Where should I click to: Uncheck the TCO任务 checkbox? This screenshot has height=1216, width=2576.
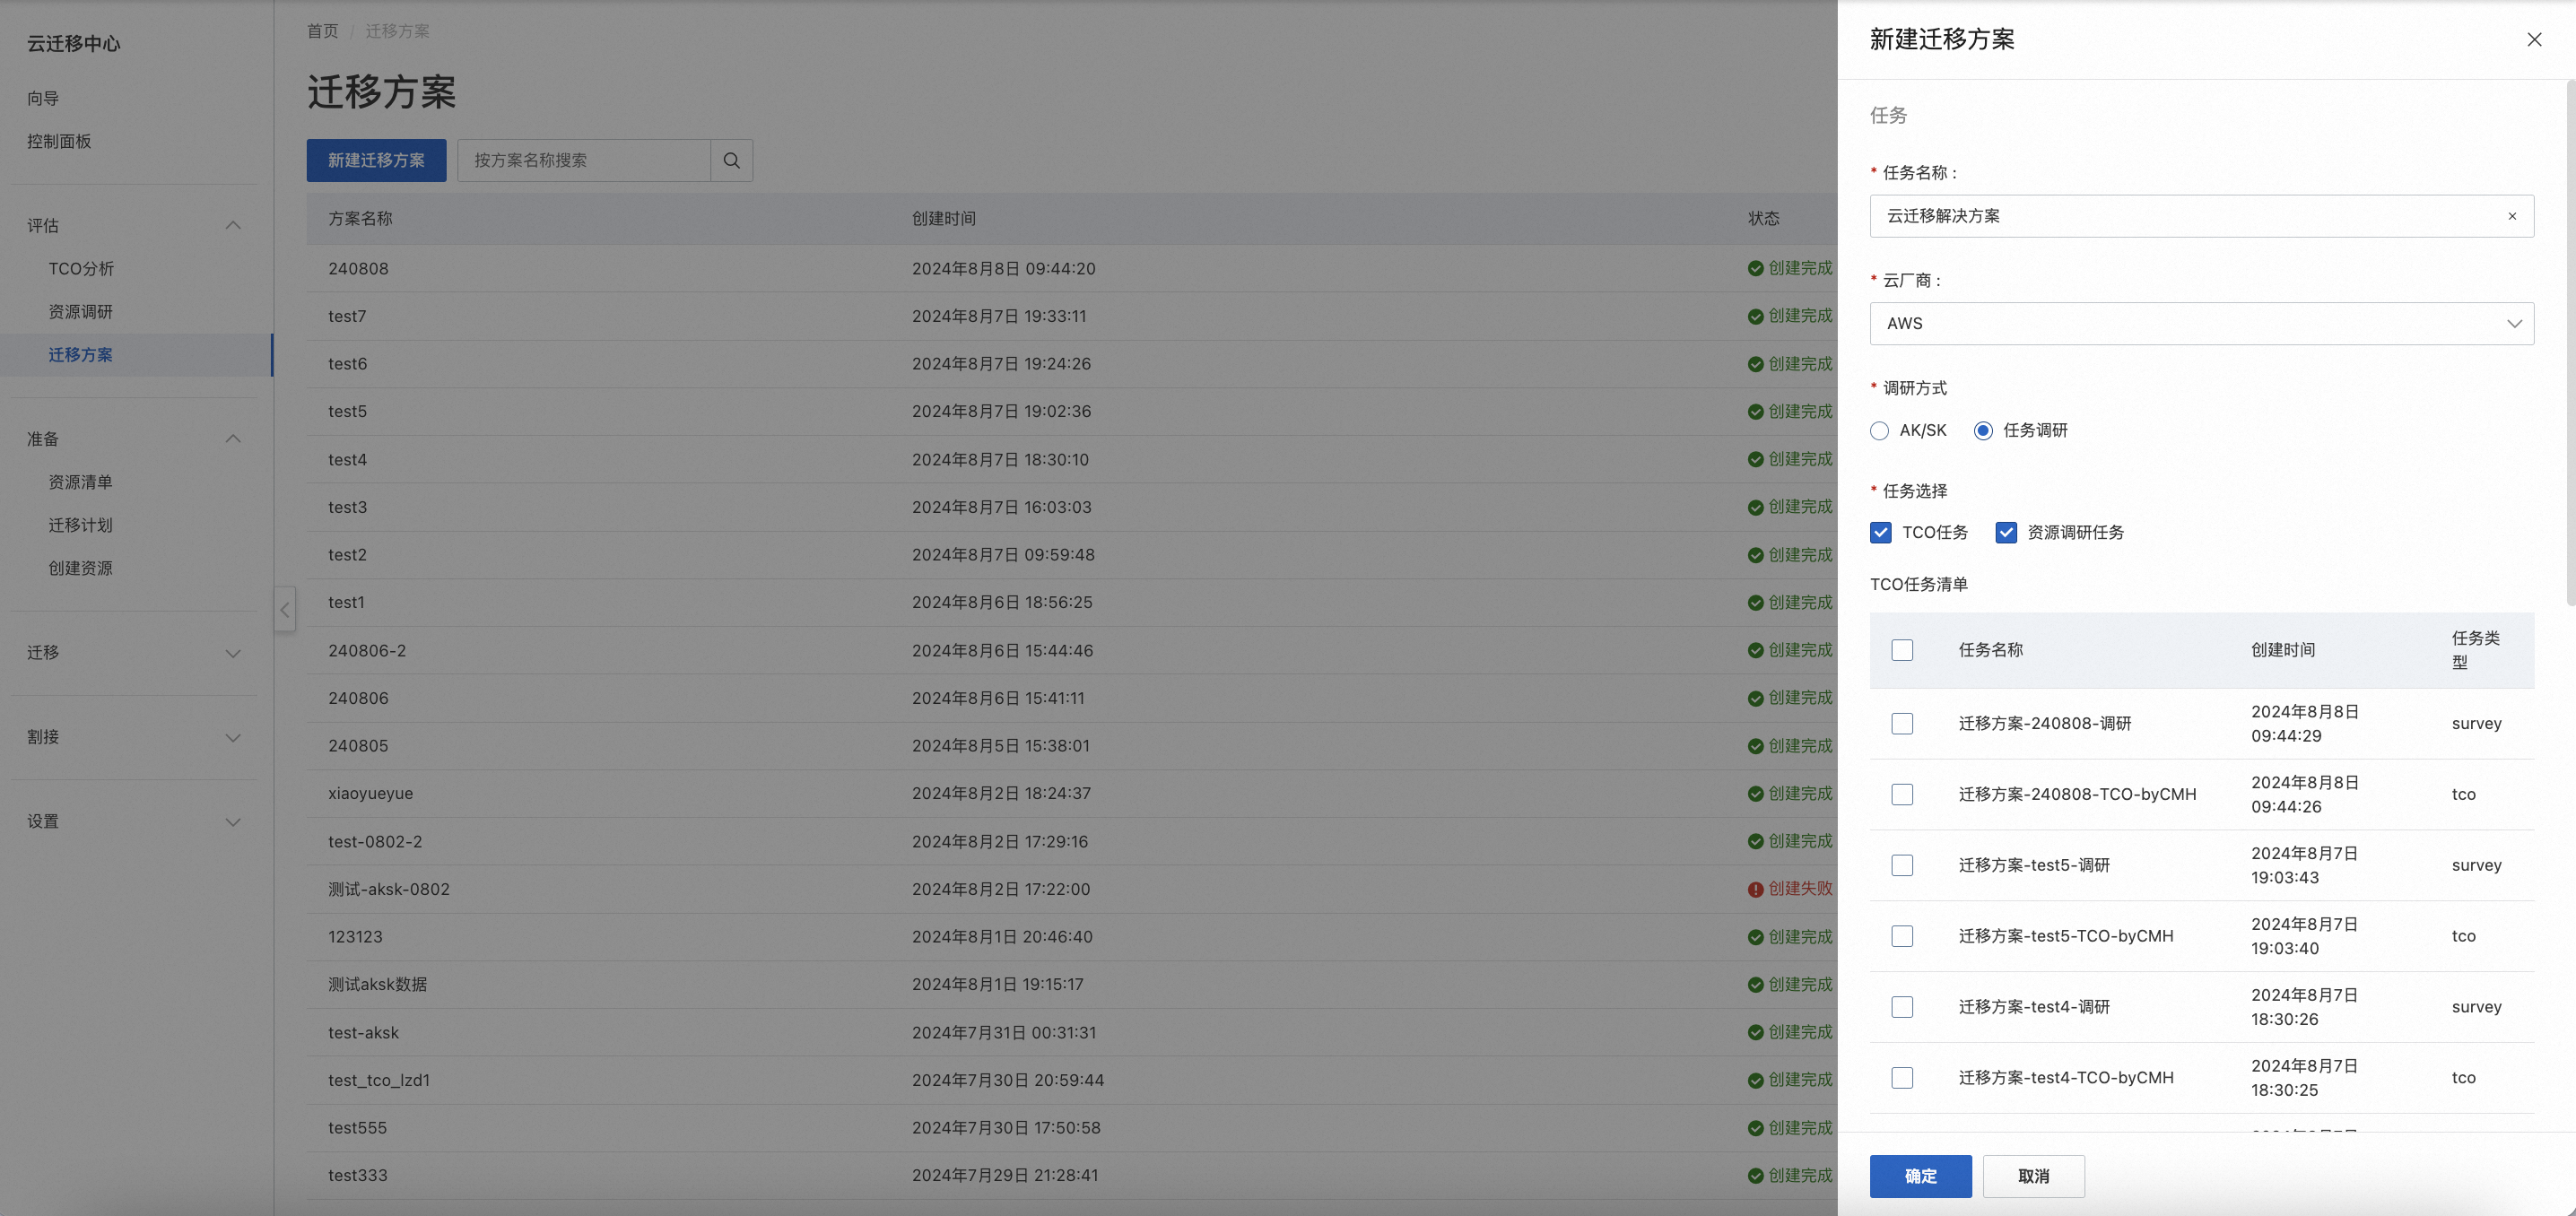[x=1881, y=532]
